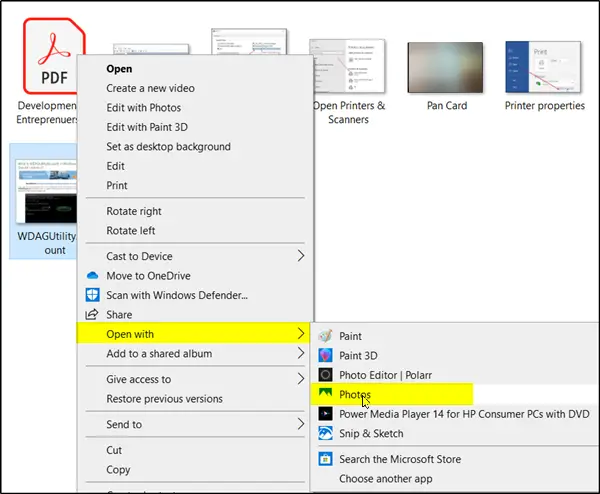
Task: Expand the Cast to Device submenu arrow
Action: 301,256
